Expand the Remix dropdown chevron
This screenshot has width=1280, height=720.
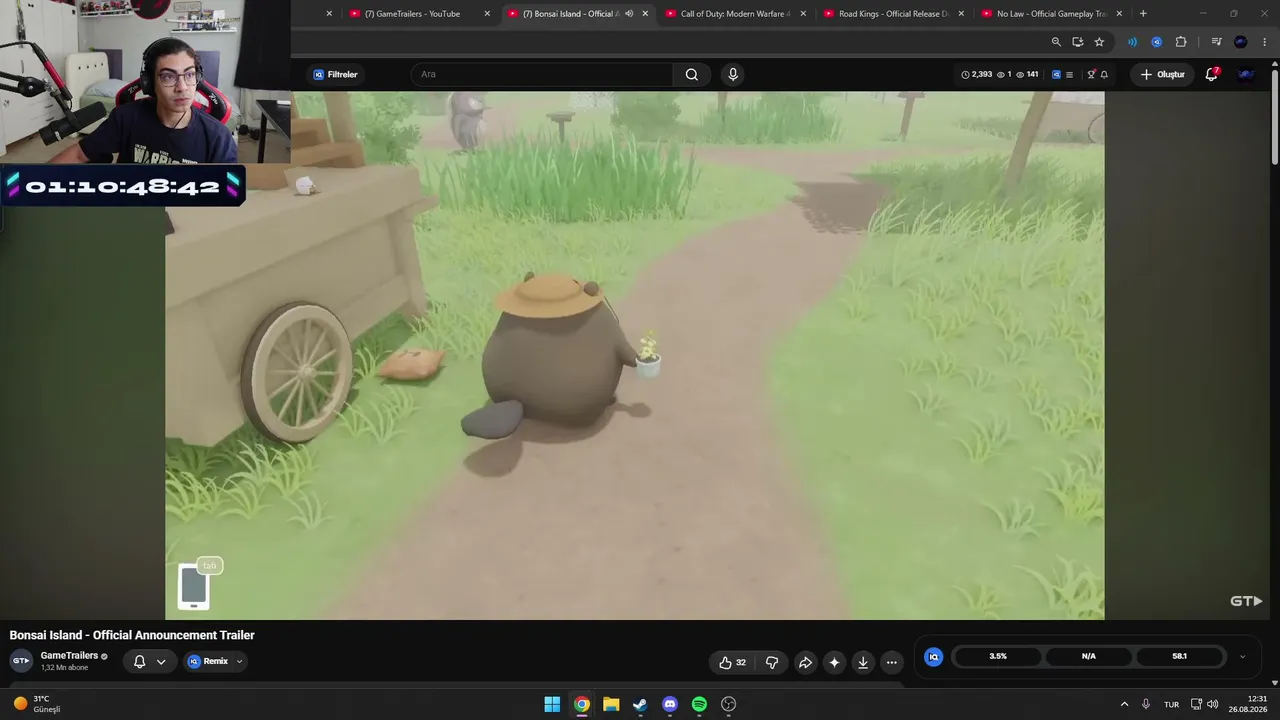point(239,661)
